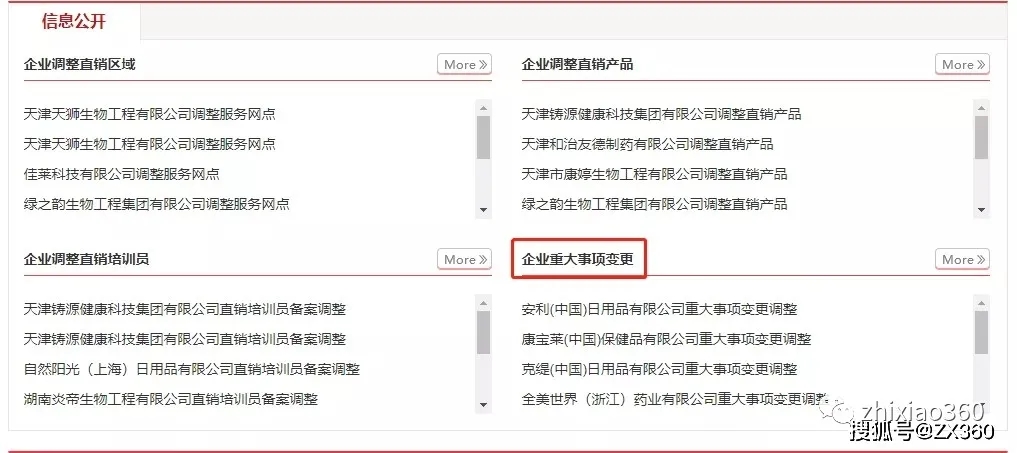The image size is (1017, 453).
Task: Open 安利(中国)日用品有限公司重大事项变更调整 link
Action: (x=660, y=309)
